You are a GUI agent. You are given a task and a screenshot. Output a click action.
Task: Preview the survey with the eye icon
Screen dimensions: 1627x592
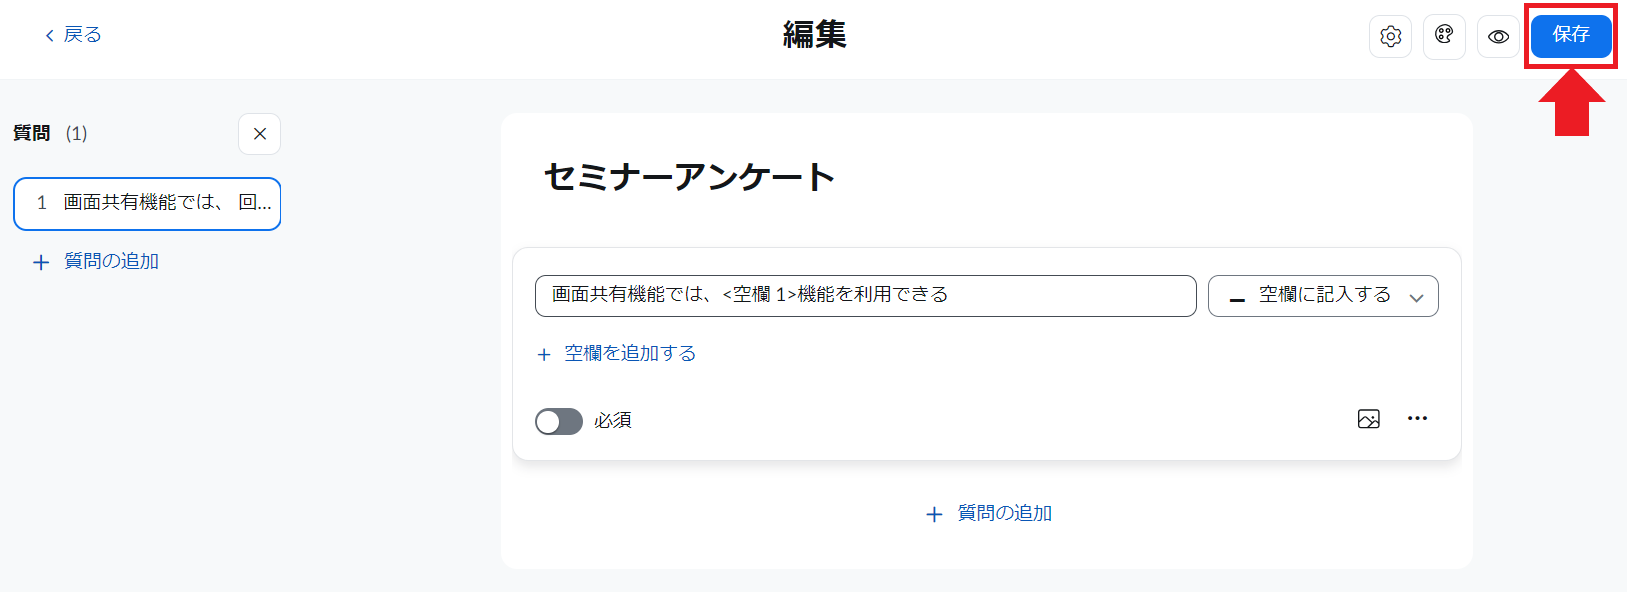(1498, 36)
